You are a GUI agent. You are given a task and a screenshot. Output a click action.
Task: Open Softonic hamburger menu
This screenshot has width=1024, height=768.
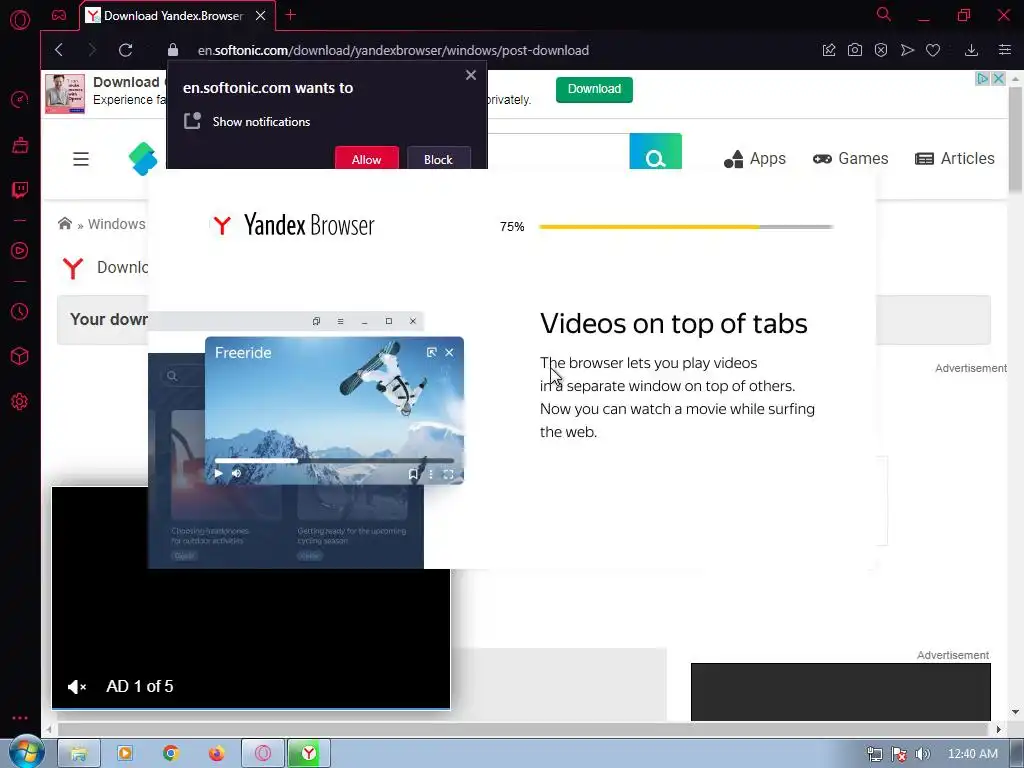pyautogui.click(x=81, y=159)
